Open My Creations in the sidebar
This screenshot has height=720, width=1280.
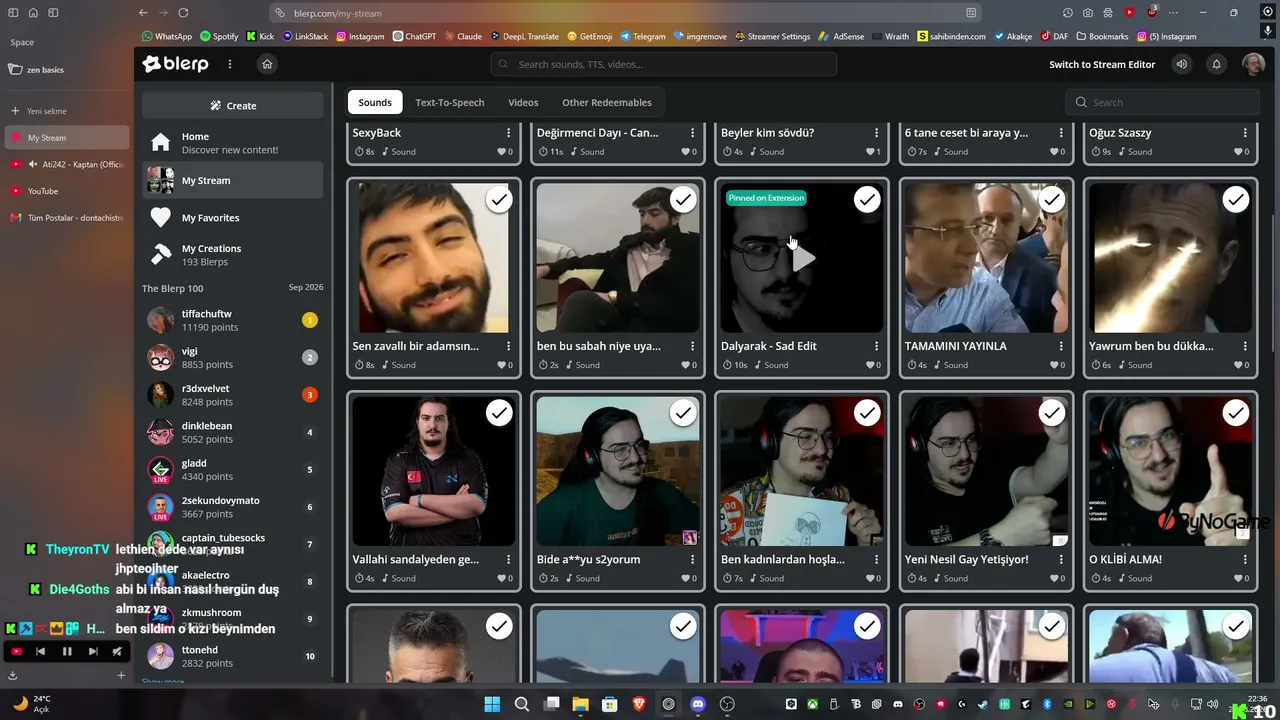tap(232, 255)
